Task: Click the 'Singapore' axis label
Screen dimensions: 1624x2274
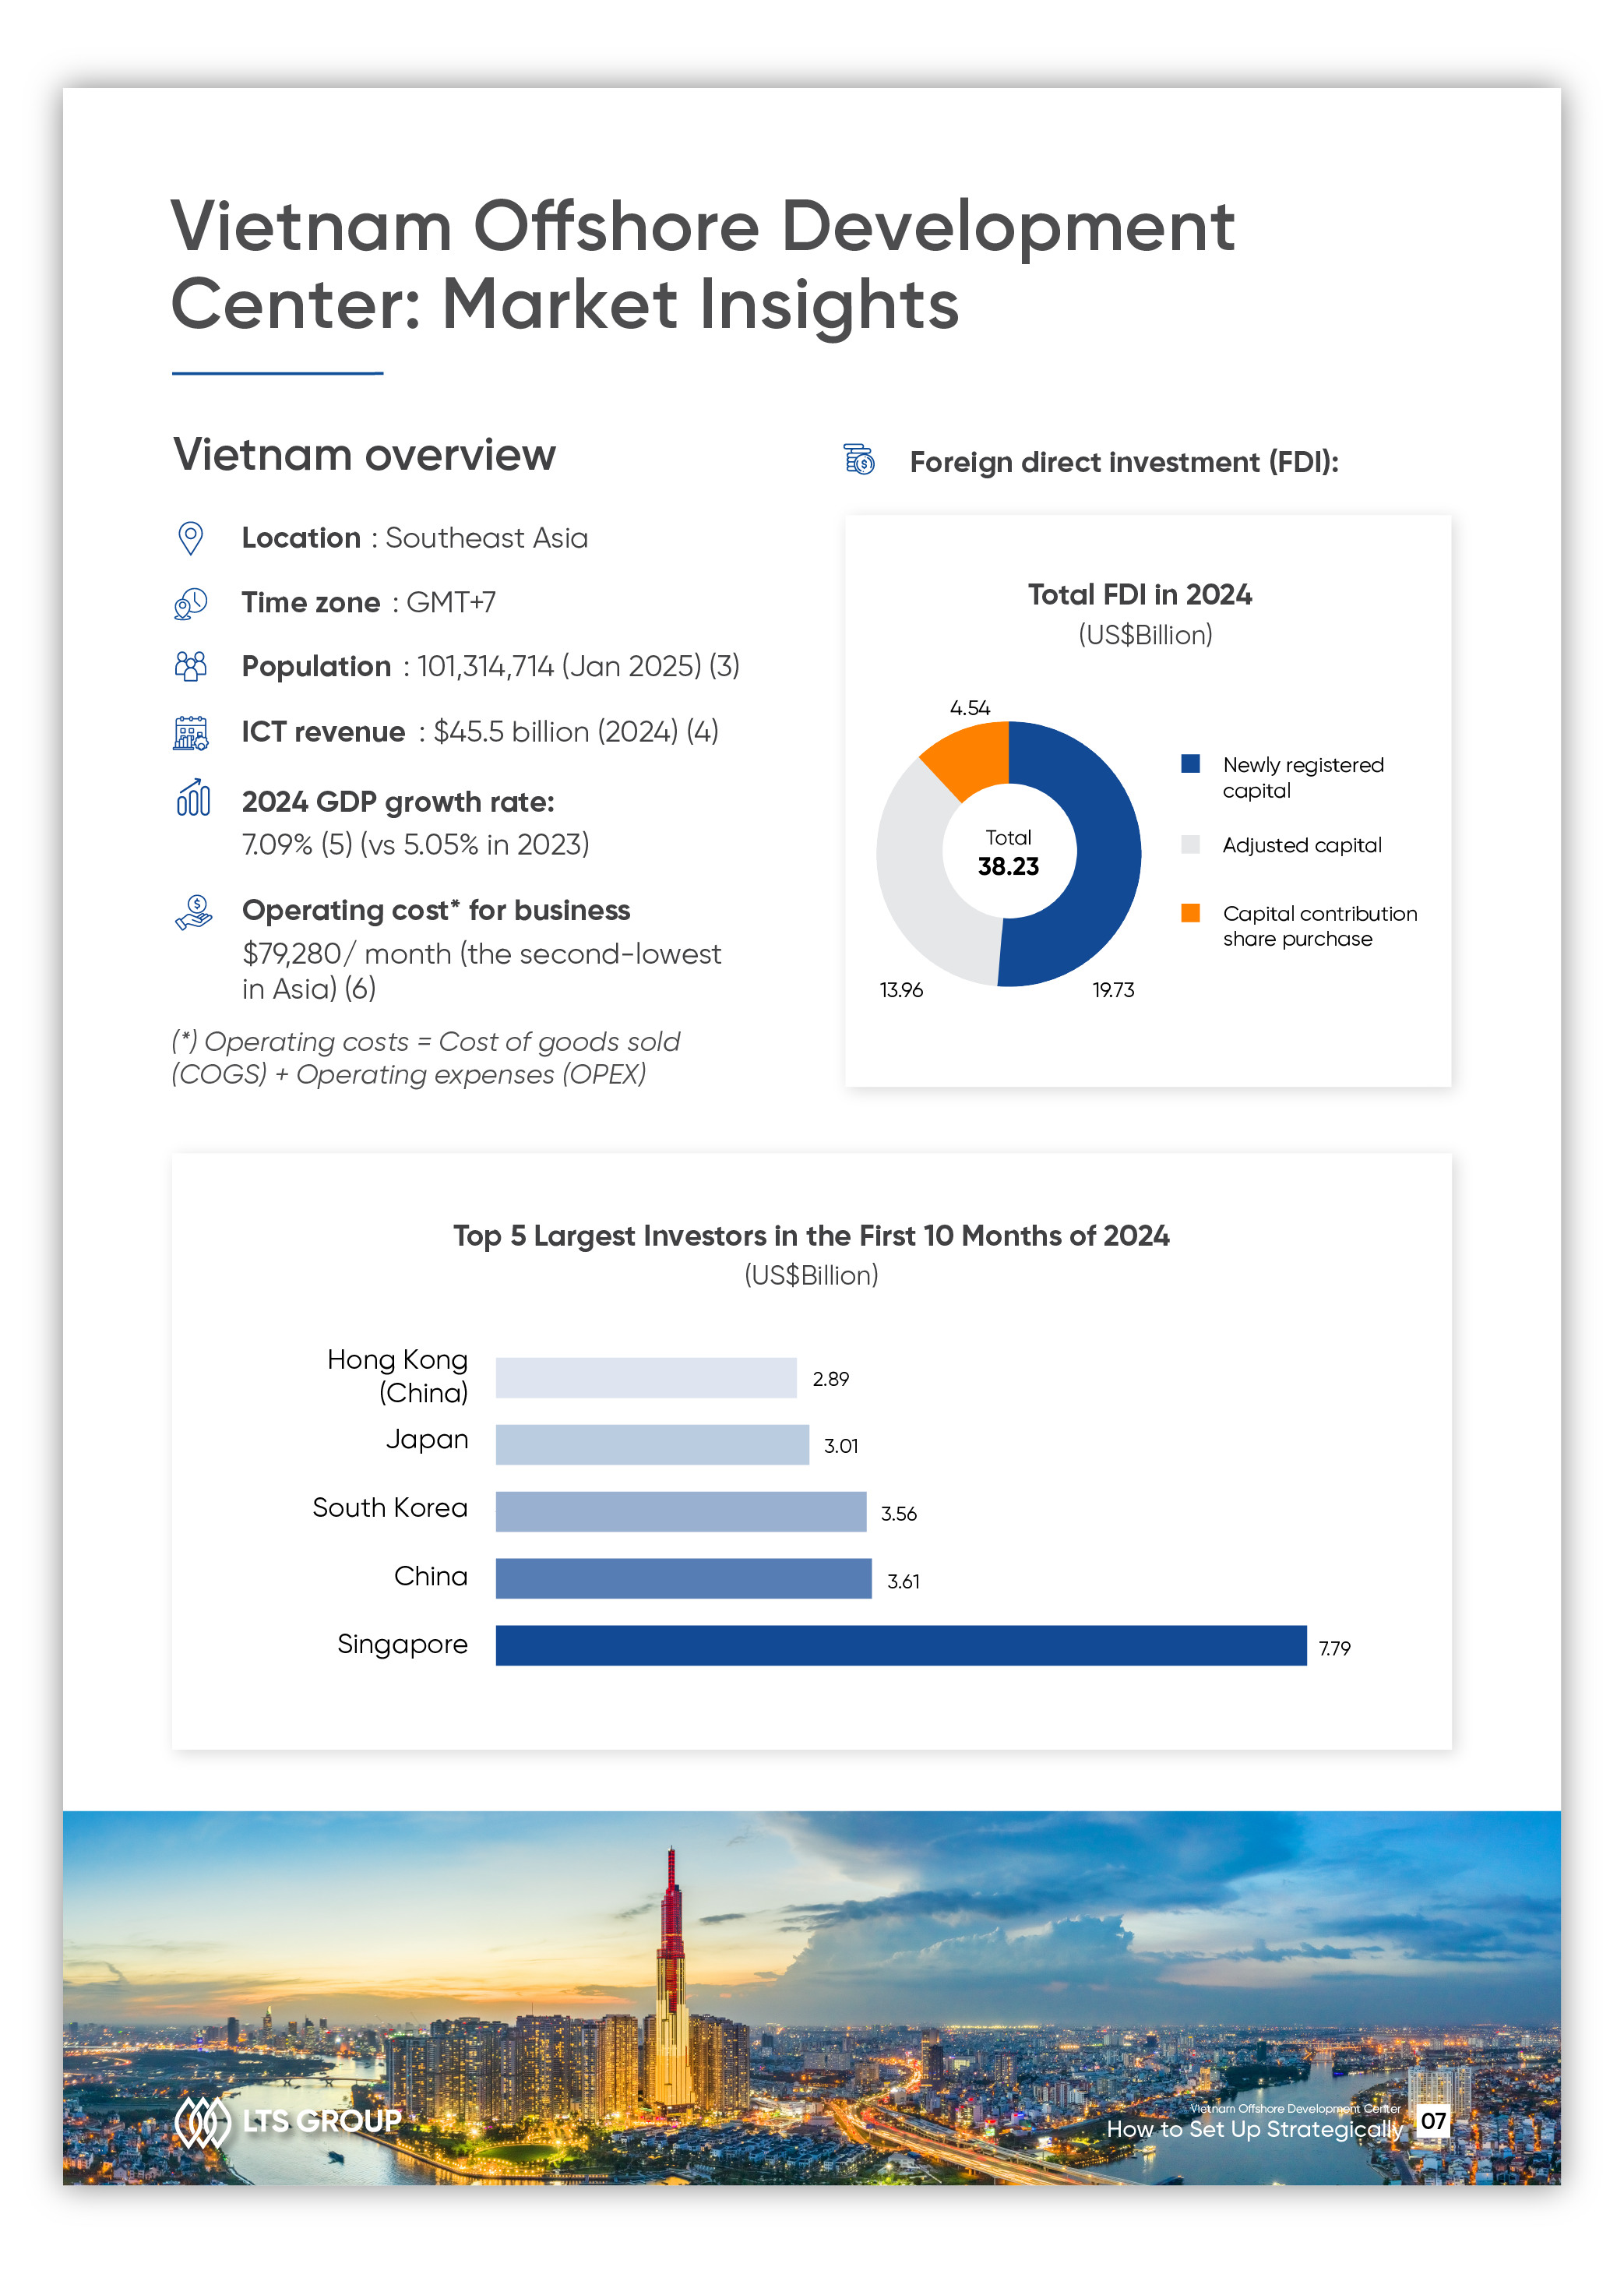Action: (x=402, y=1645)
